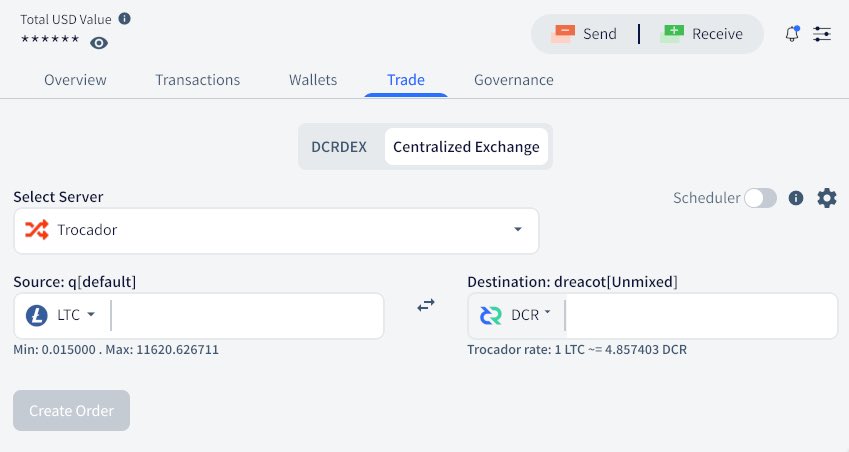Click the hidden balance asterisks
Viewport: 849px width, 452px height.
(50, 39)
